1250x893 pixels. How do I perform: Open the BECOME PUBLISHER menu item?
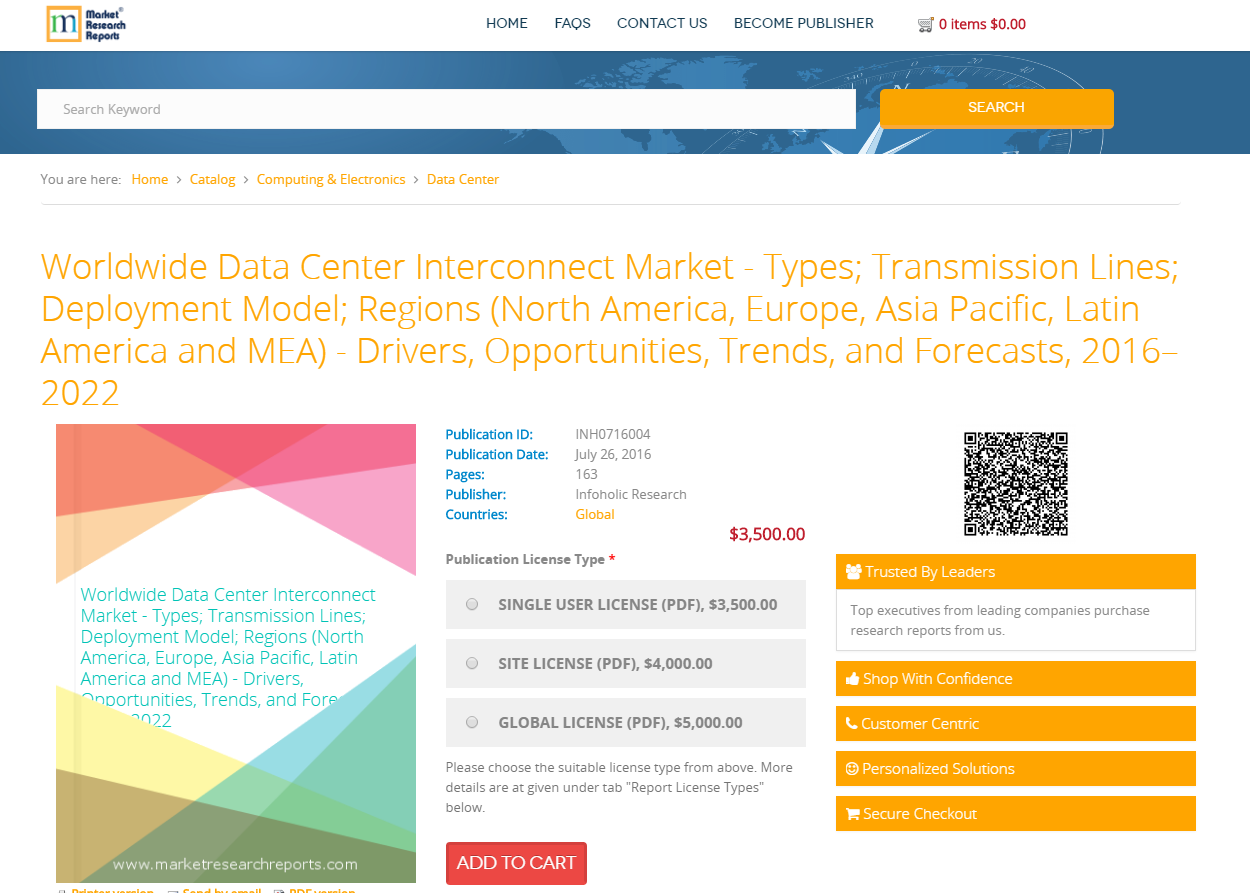click(x=804, y=23)
